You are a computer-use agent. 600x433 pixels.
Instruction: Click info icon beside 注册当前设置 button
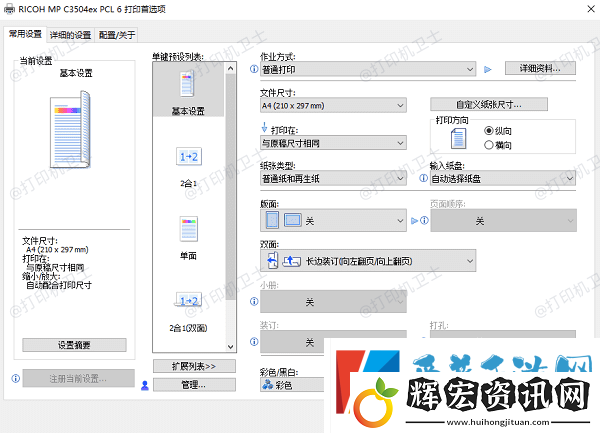tap(16, 378)
